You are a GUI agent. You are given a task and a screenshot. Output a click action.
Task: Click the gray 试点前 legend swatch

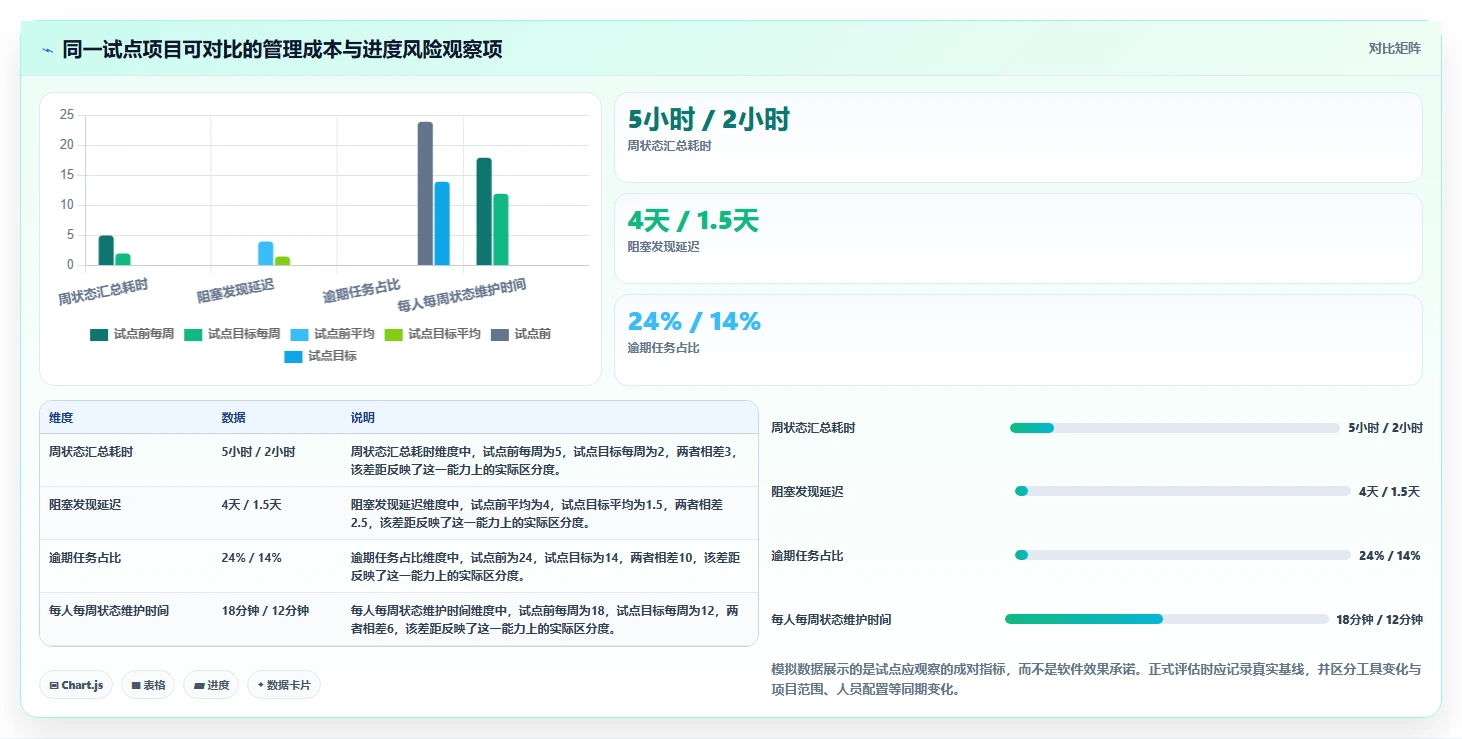499,335
